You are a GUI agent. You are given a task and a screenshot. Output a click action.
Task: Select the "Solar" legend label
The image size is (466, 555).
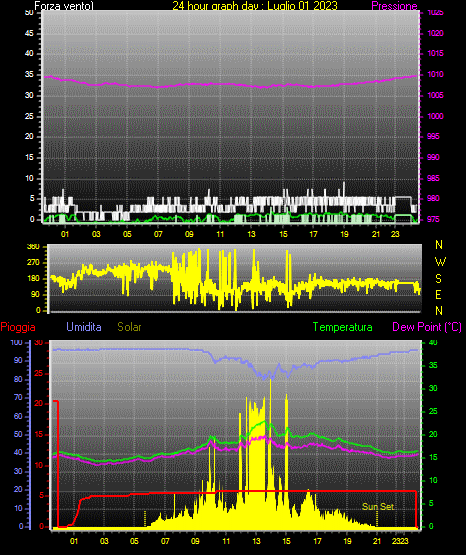129,327
